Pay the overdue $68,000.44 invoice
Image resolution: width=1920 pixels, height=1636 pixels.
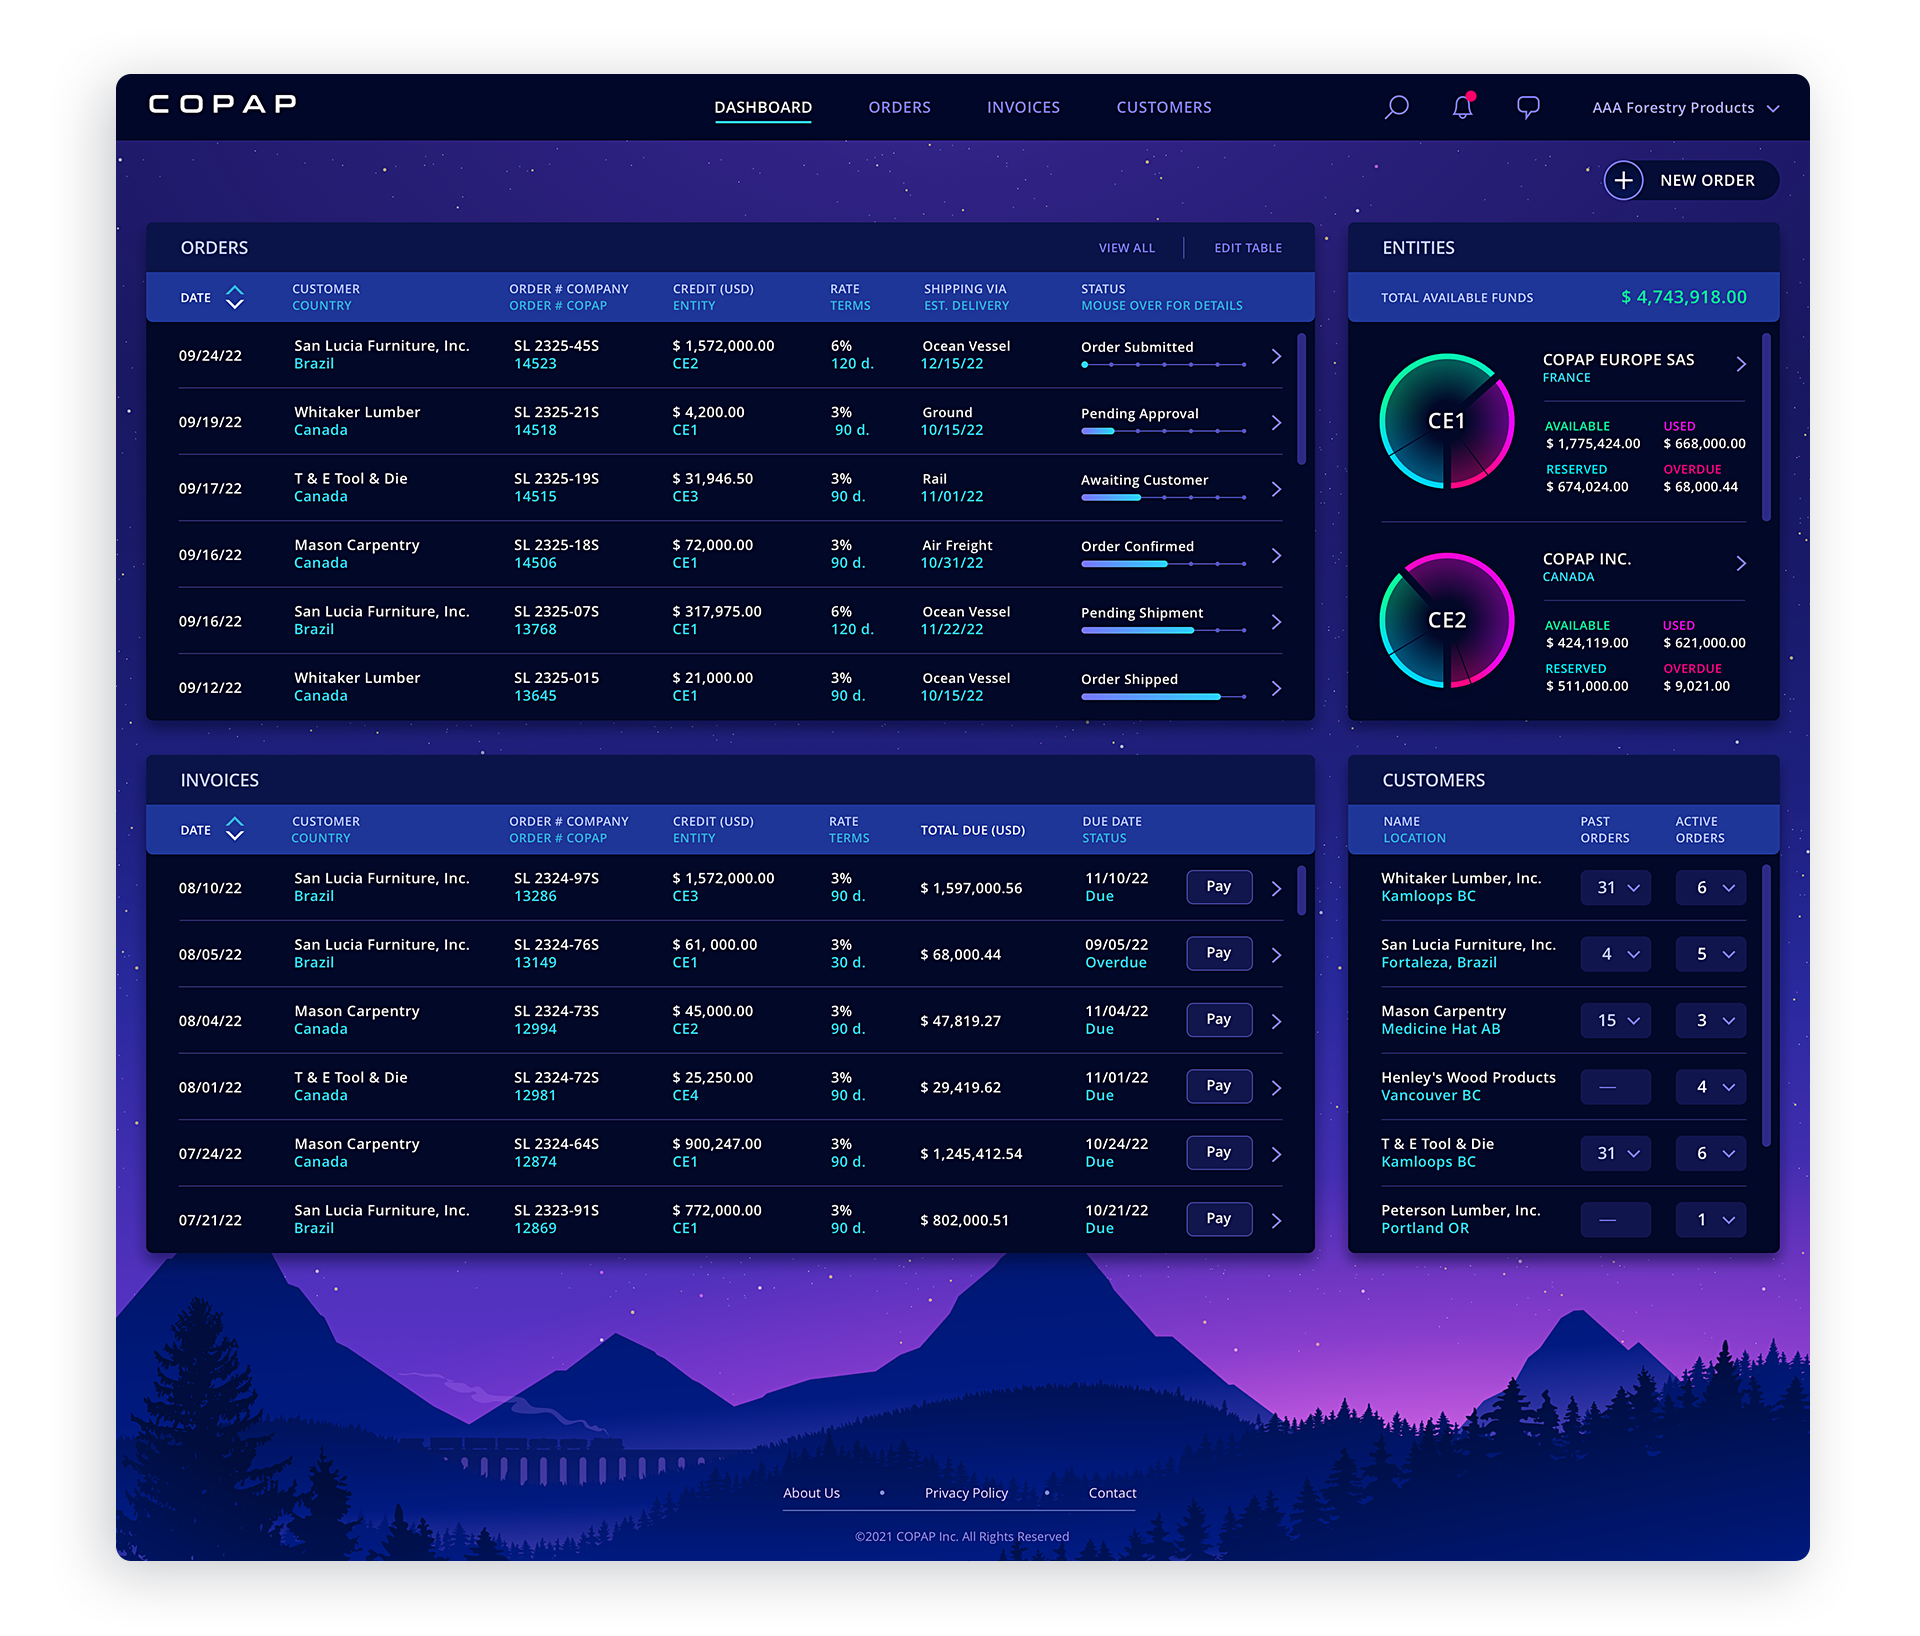point(1218,953)
